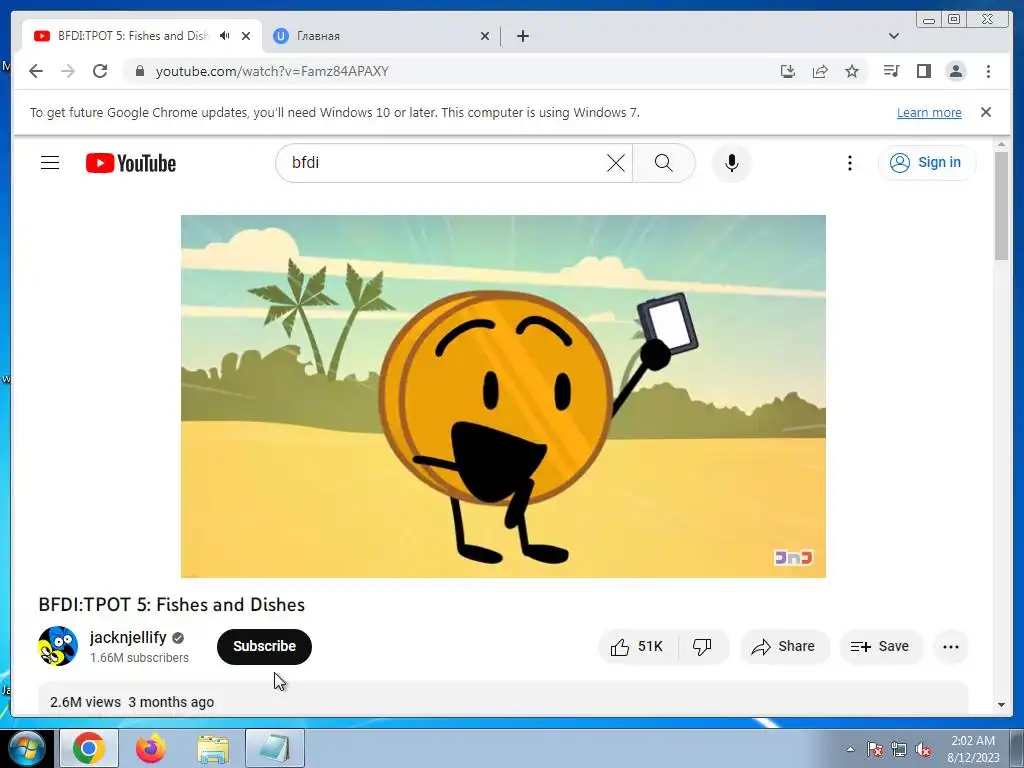Click the address bar URL
Screen dimensions: 1024x768
click(272, 71)
